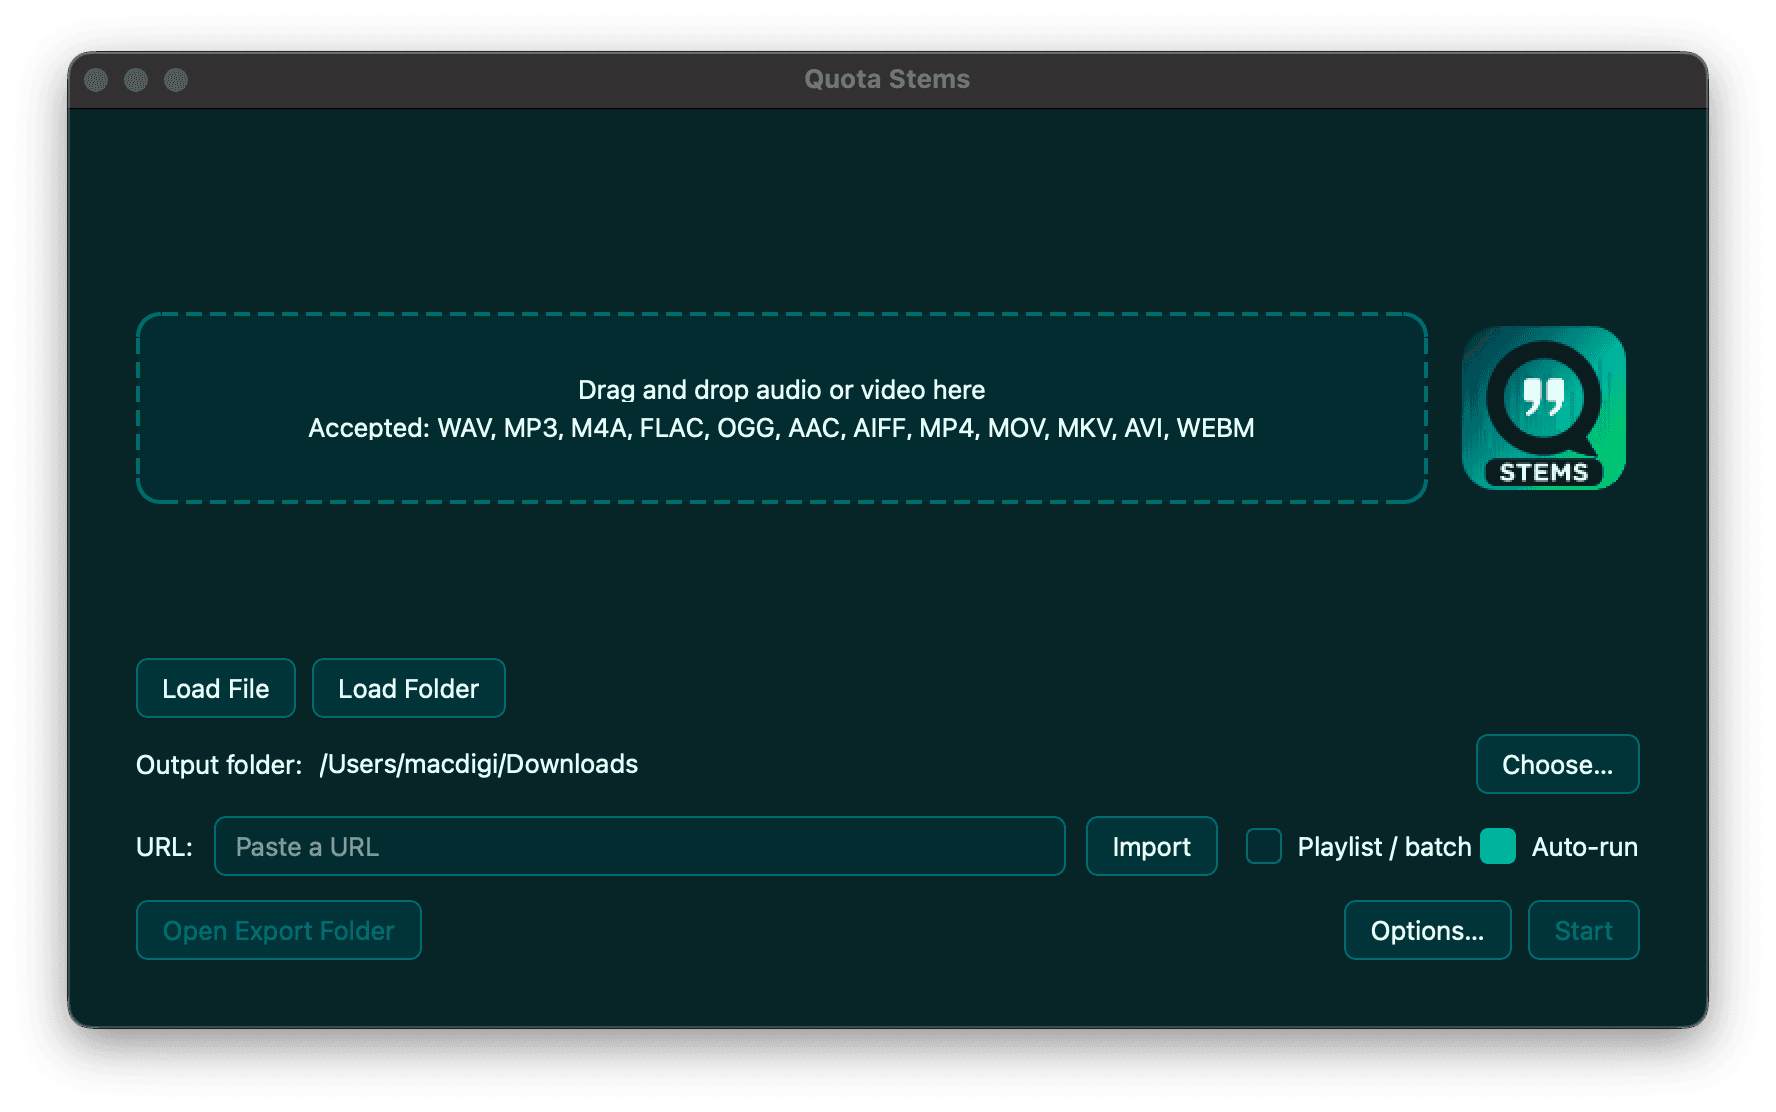This screenshot has height=1112, width=1776.
Task: Click the accepted formats text
Action: click(x=782, y=427)
